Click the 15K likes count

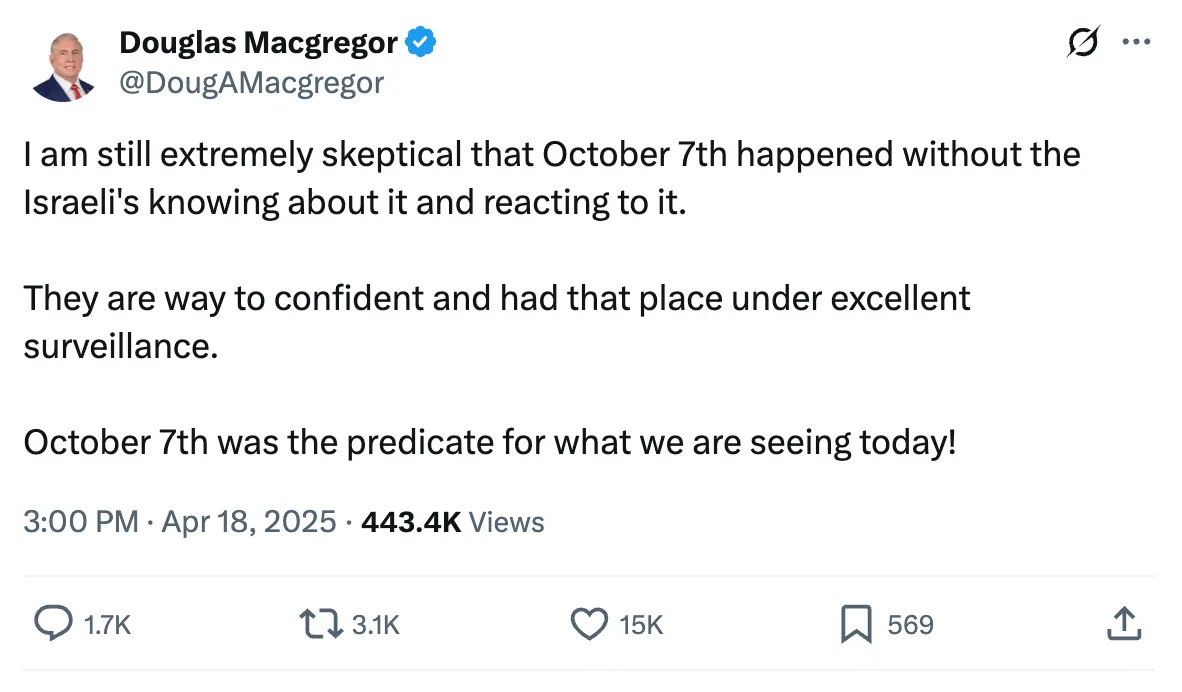point(641,625)
